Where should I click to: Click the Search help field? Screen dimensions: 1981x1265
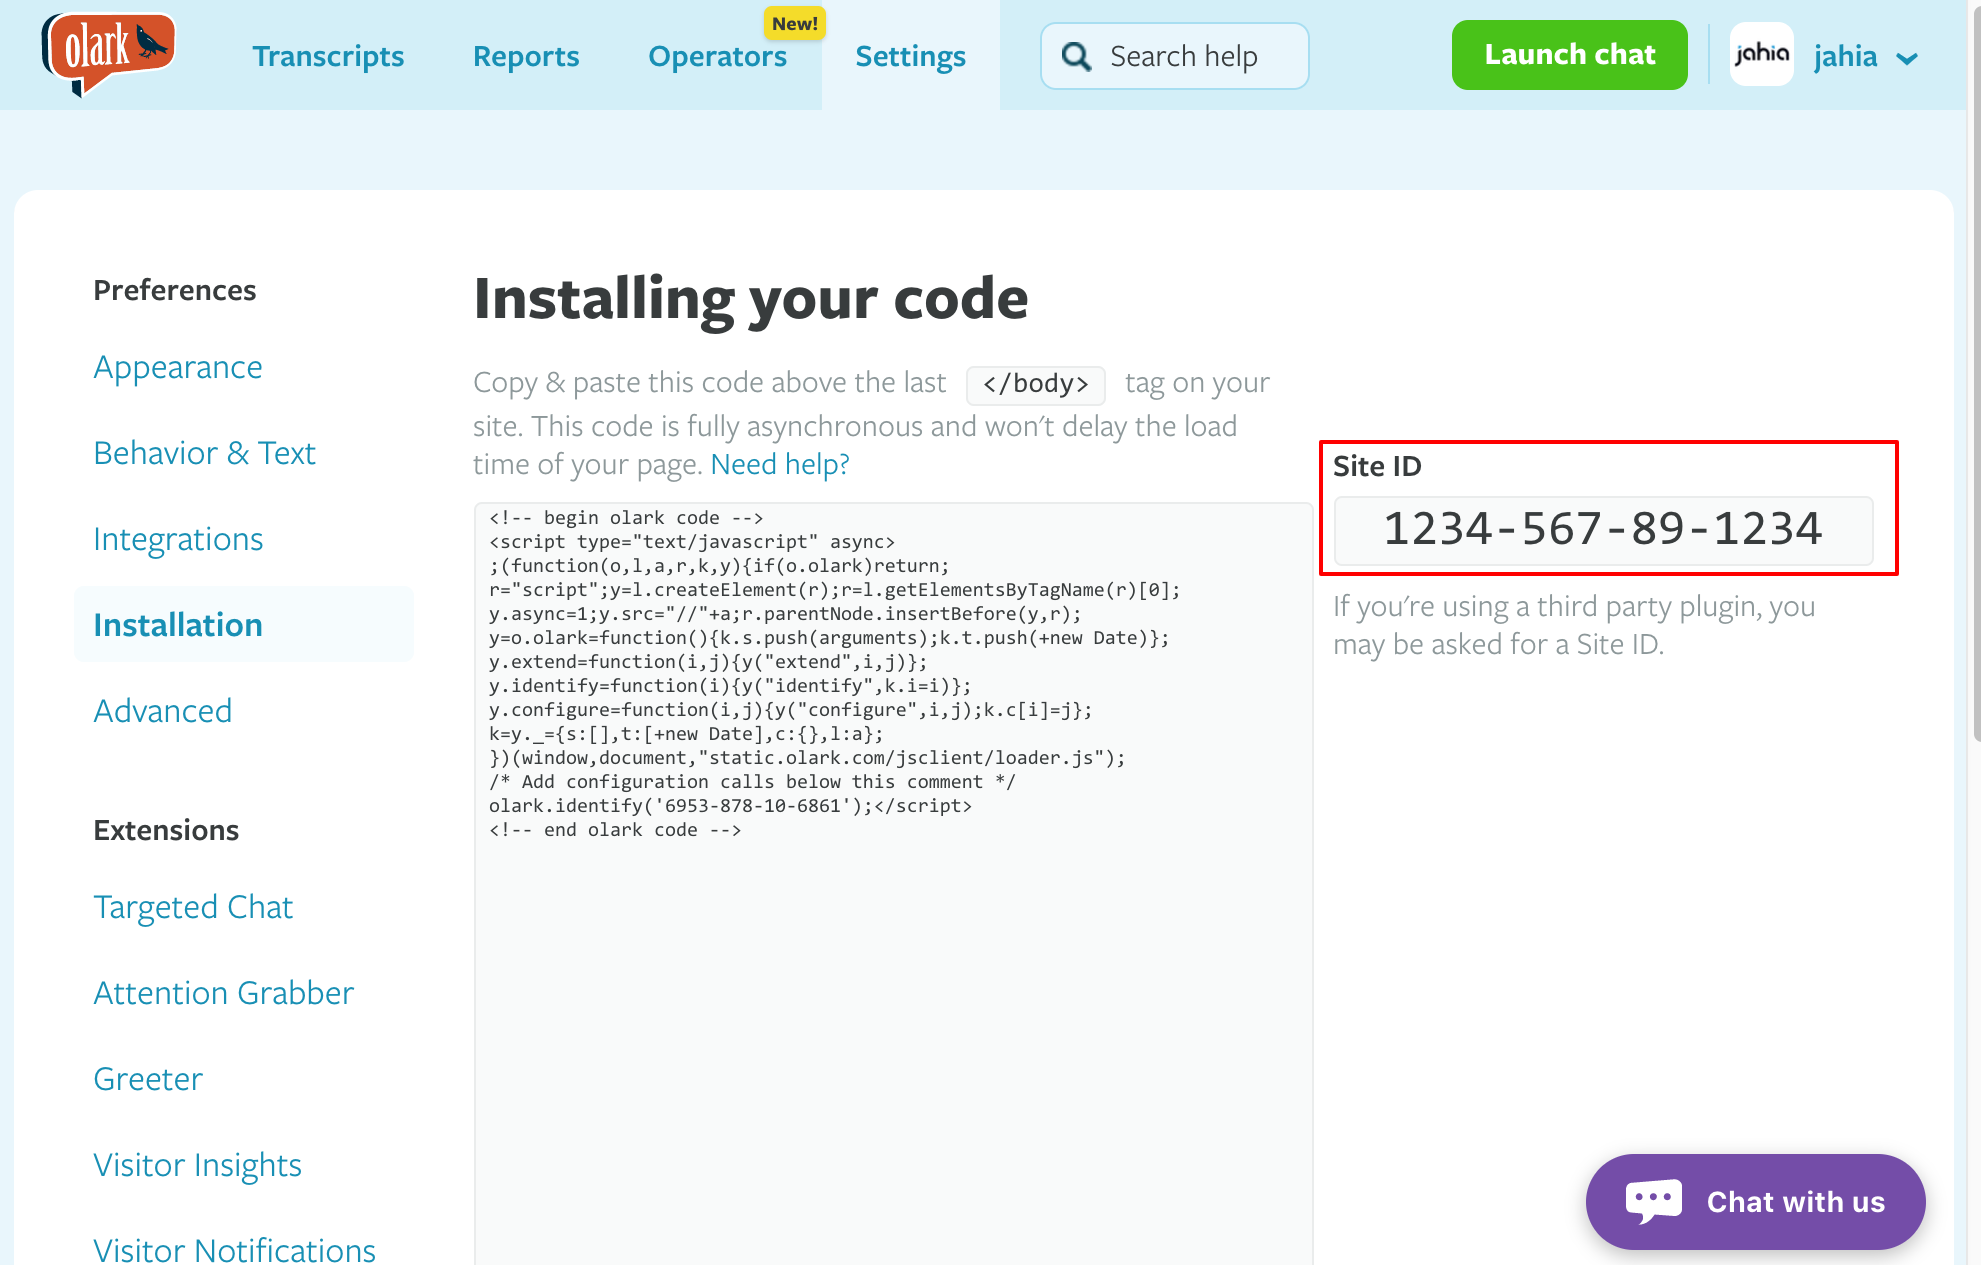click(1174, 56)
